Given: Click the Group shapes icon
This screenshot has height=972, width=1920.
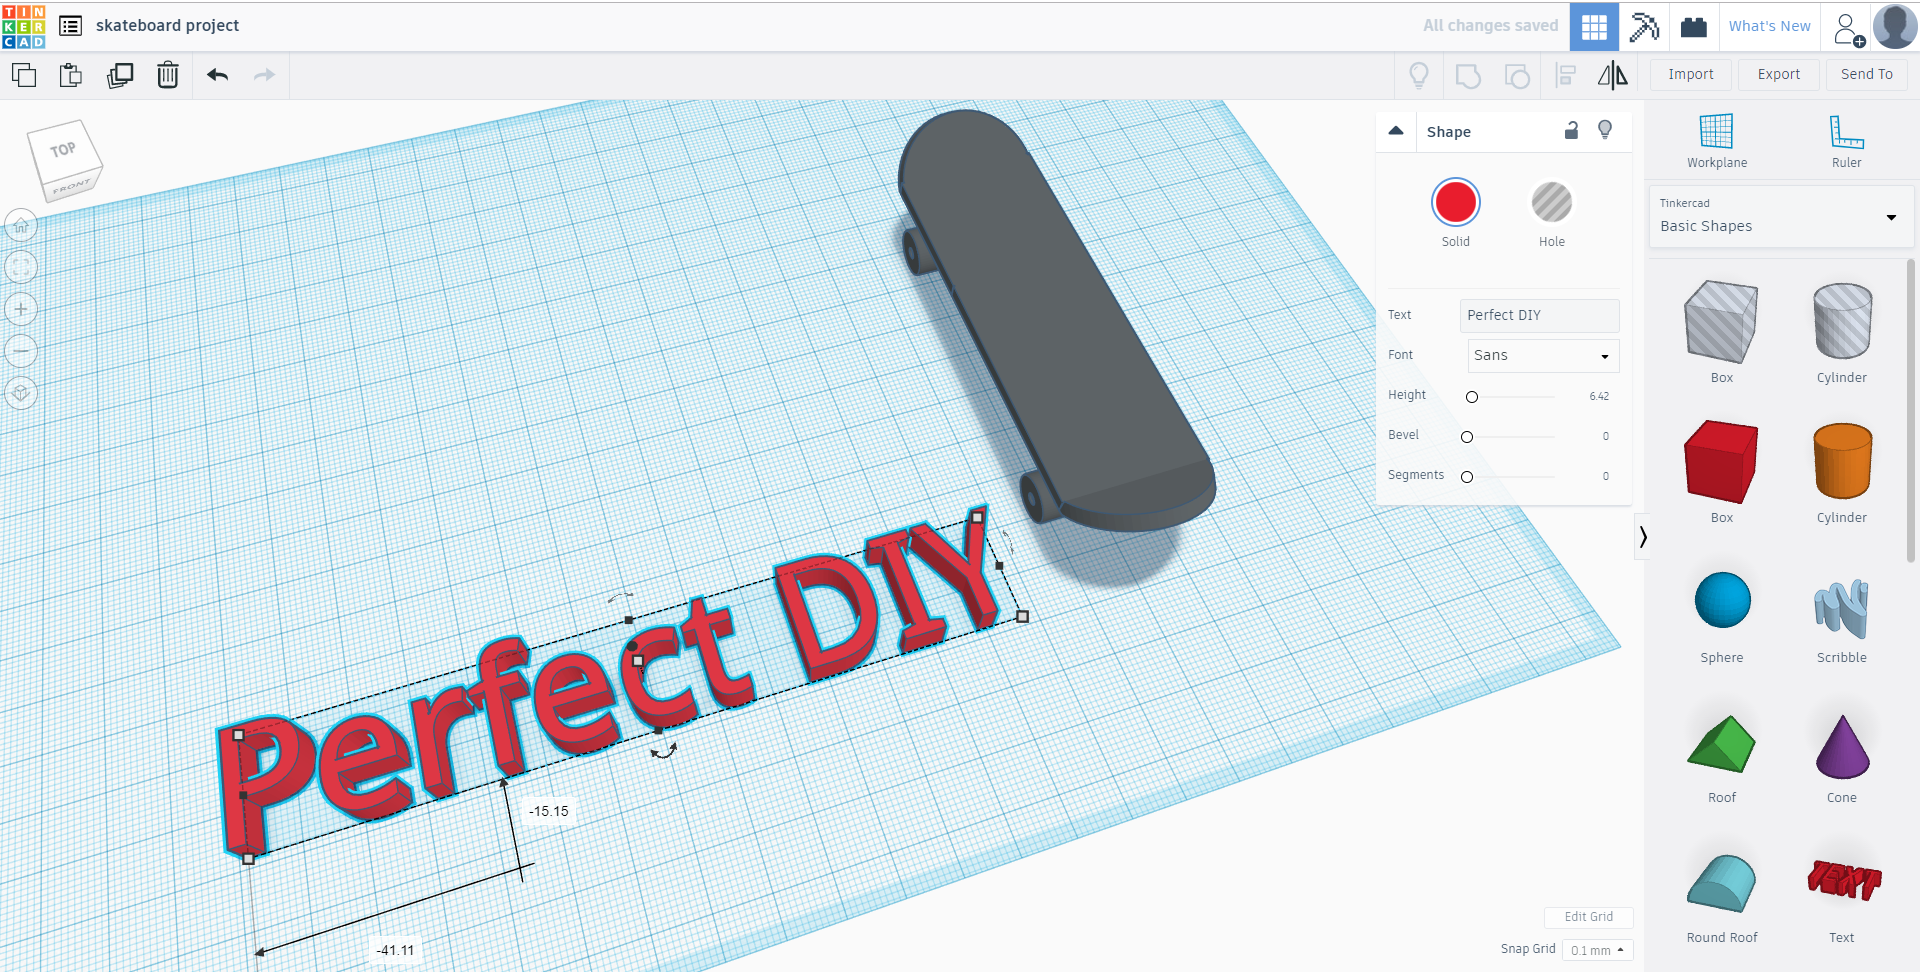Looking at the screenshot, I should coord(1468,76).
